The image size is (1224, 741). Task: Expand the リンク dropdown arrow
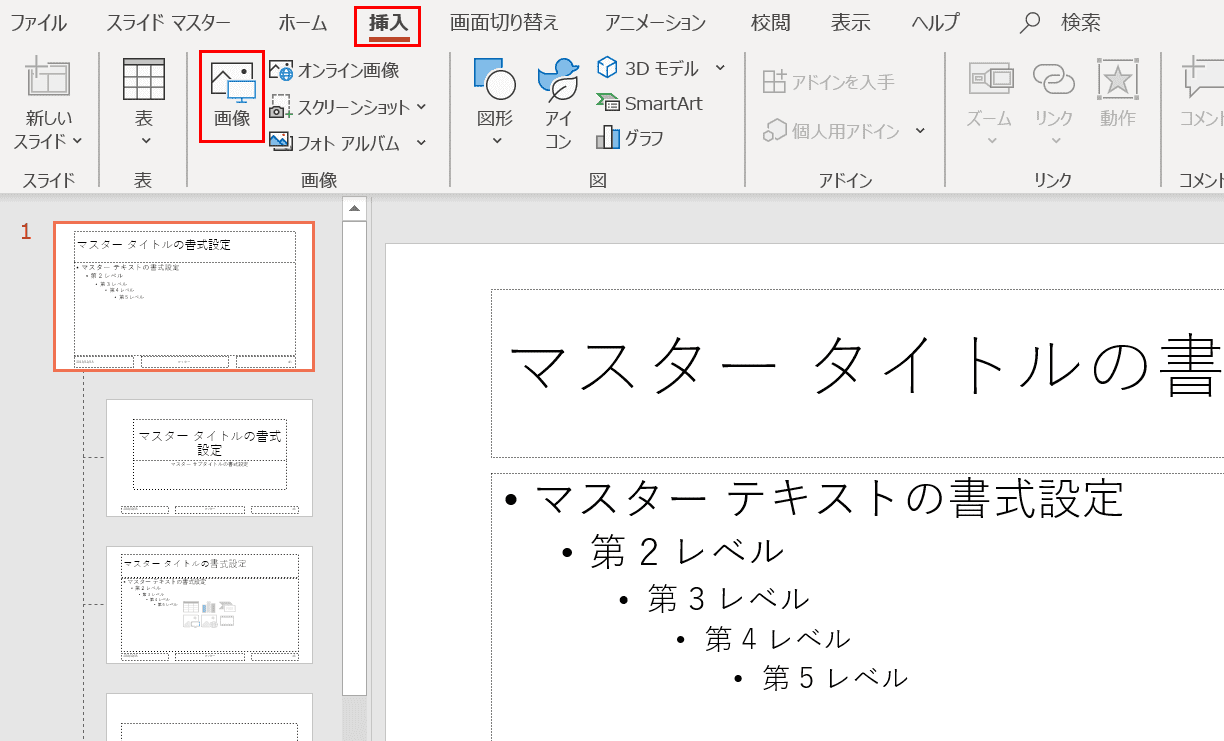[x=1054, y=142]
